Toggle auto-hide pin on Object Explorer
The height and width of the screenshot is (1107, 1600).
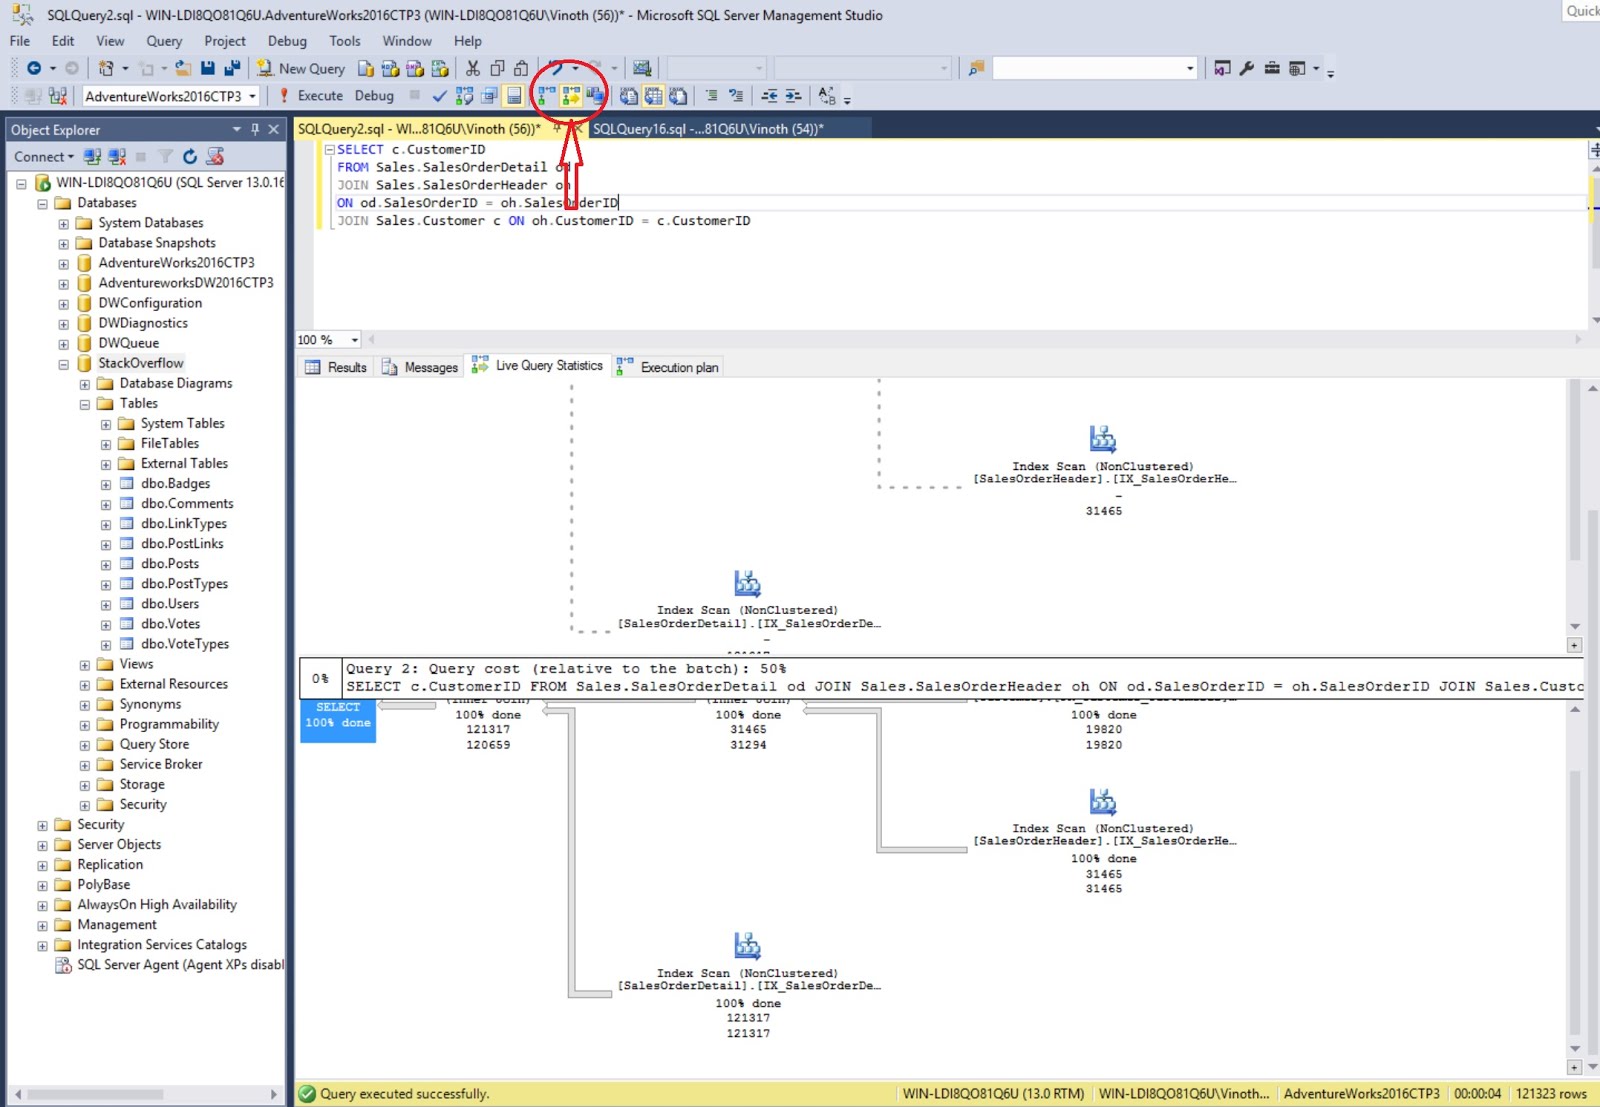coord(255,129)
